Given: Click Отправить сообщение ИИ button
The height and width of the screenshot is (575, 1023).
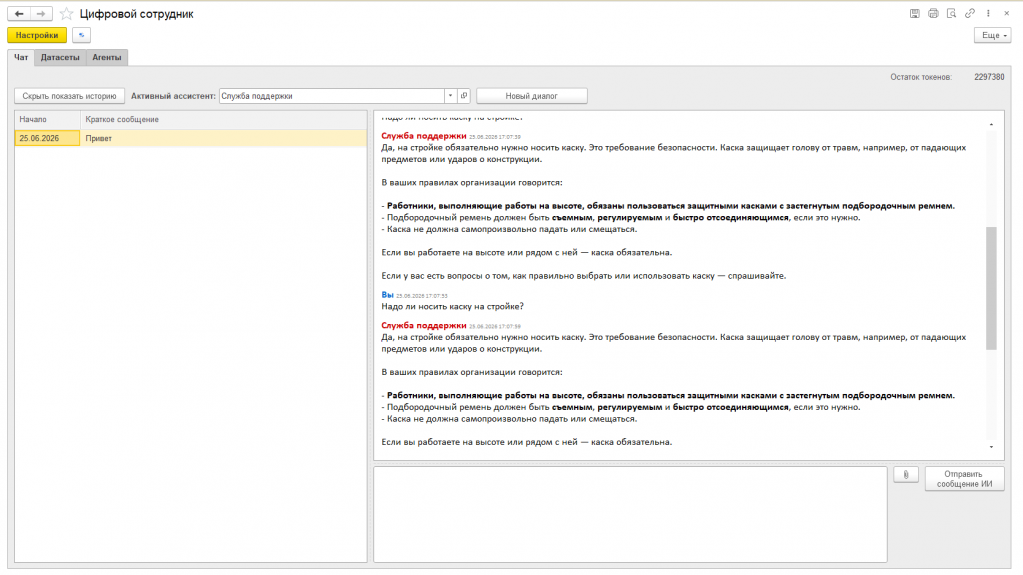Looking at the screenshot, I should click(964, 479).
